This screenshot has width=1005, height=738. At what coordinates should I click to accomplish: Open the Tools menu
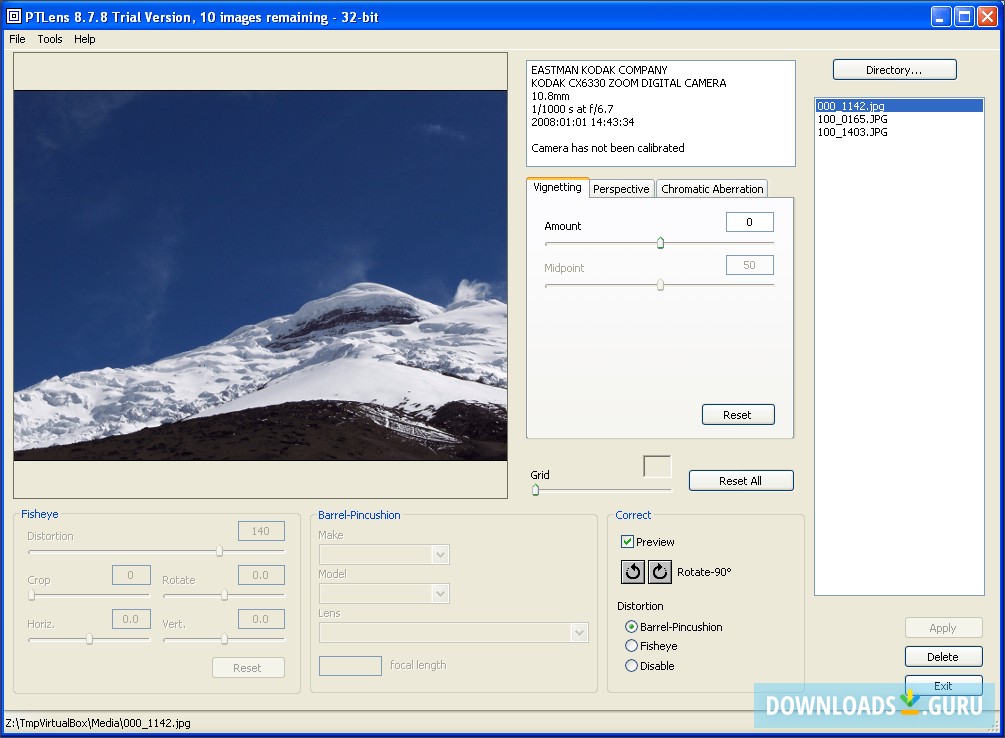[50, 39]
